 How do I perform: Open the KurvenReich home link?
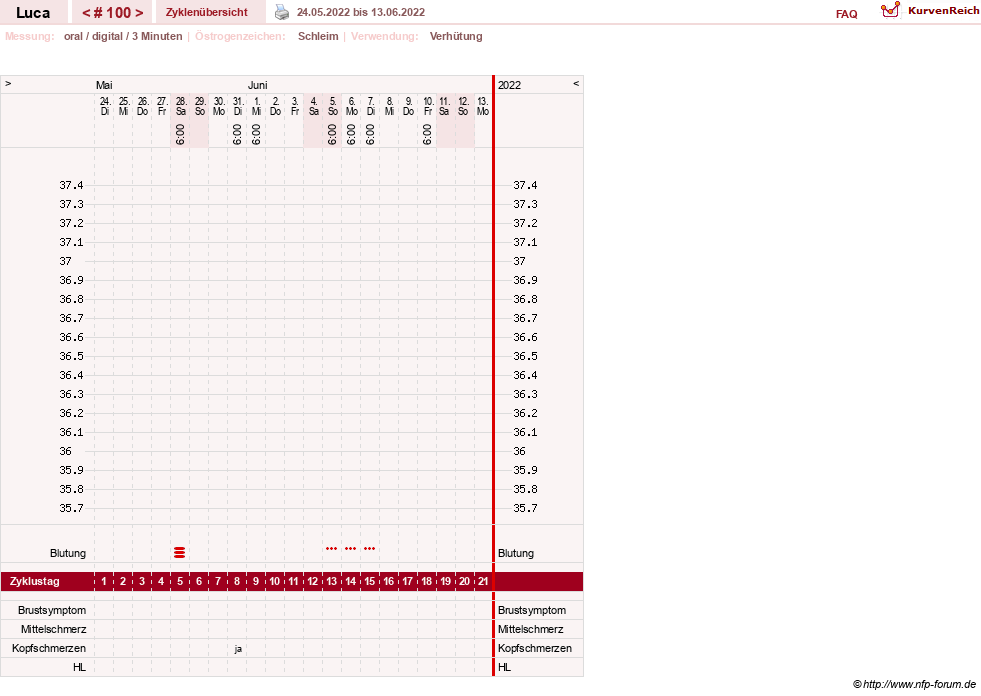pyautogui.click(x=943, y=11)
